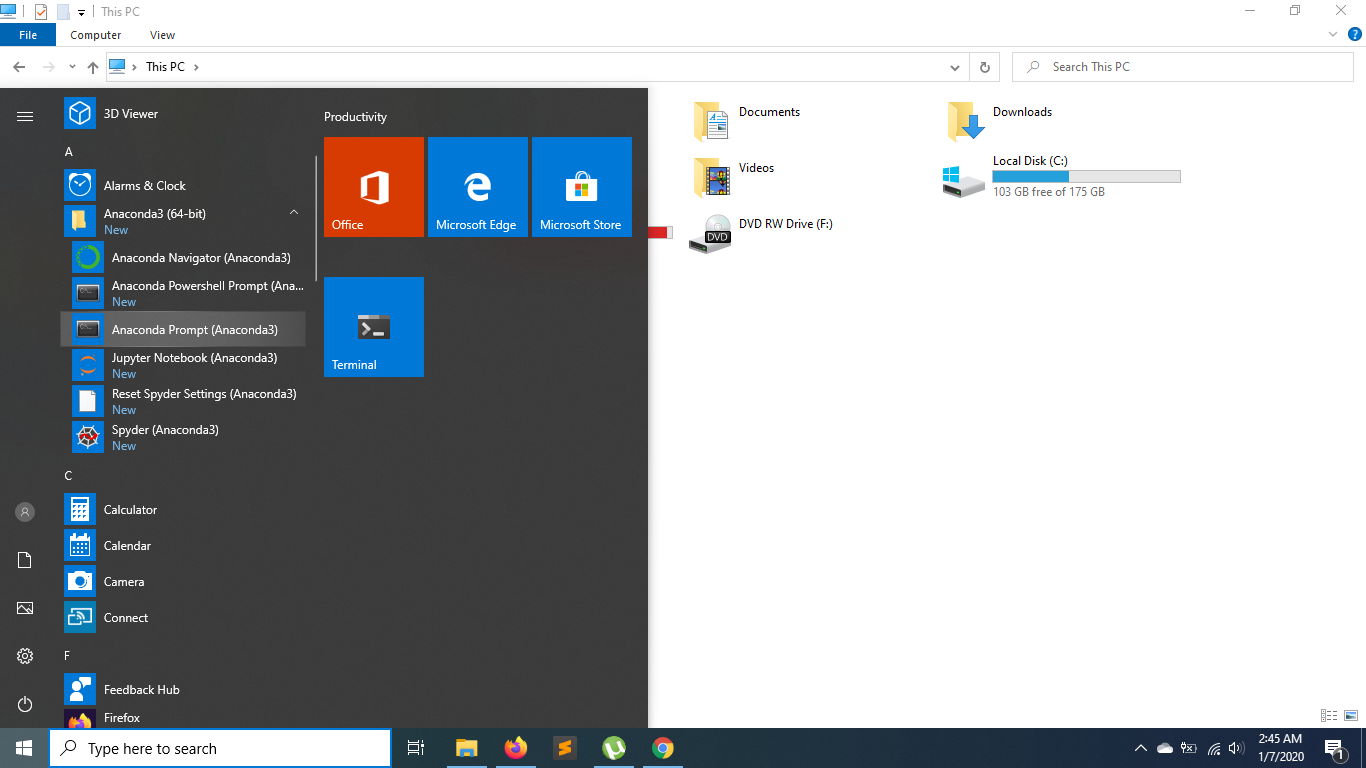Switch to details view layout

[1329, 715]
